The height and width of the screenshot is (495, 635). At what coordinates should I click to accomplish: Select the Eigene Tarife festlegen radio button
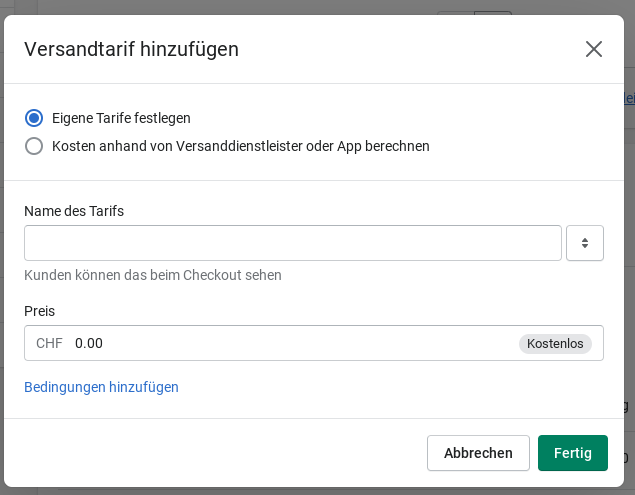pyautogui.click(x=34, y=118)
